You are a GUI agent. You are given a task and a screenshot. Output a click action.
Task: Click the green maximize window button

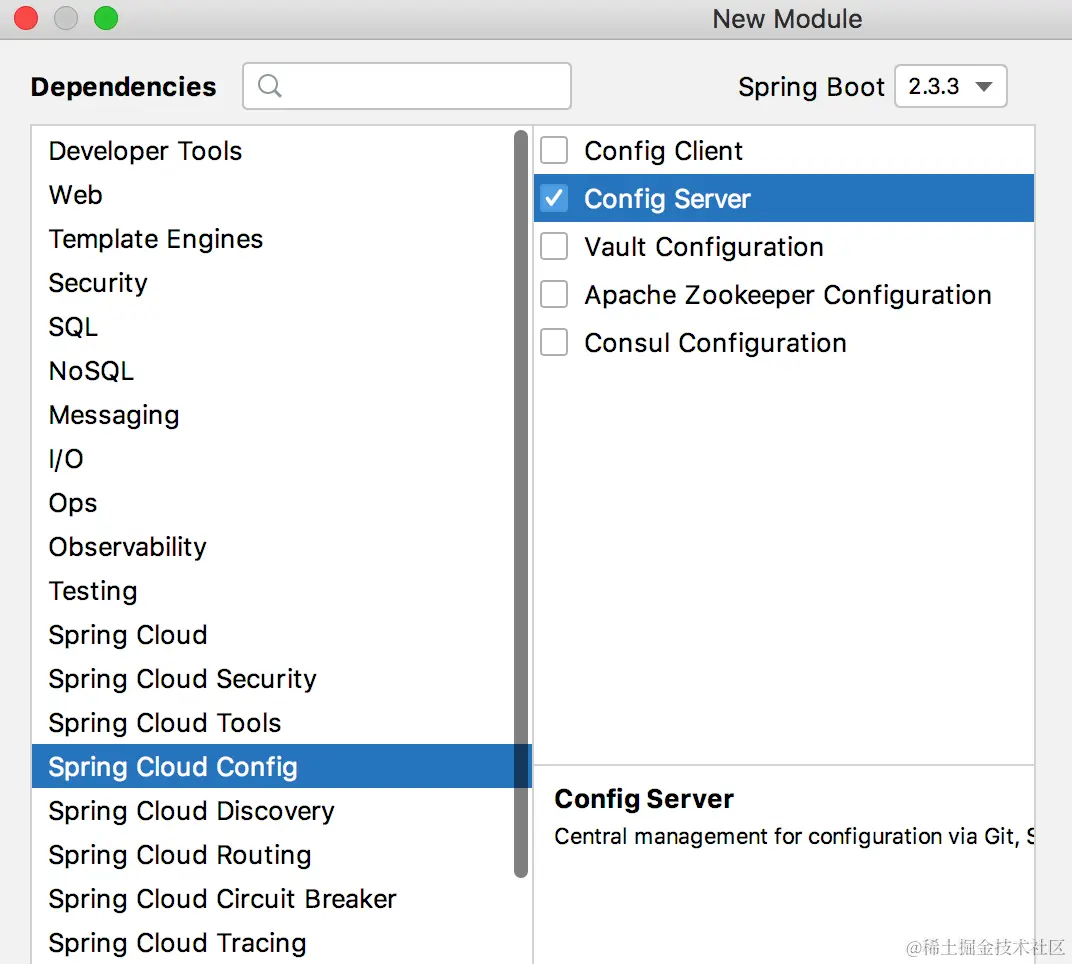click(x=106, y=18)
